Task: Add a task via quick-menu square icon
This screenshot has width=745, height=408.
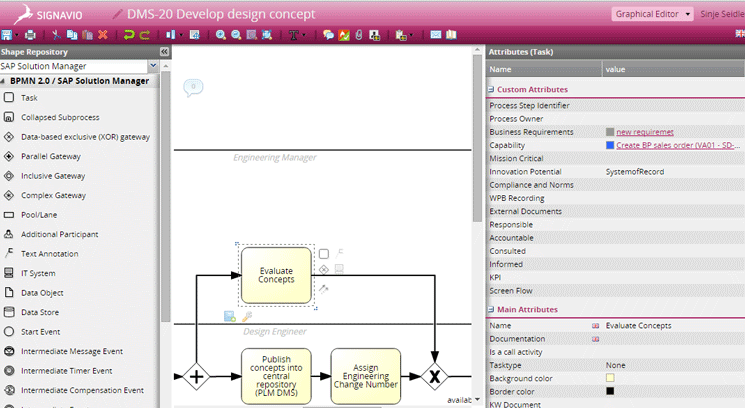Action: click(324, 254)
